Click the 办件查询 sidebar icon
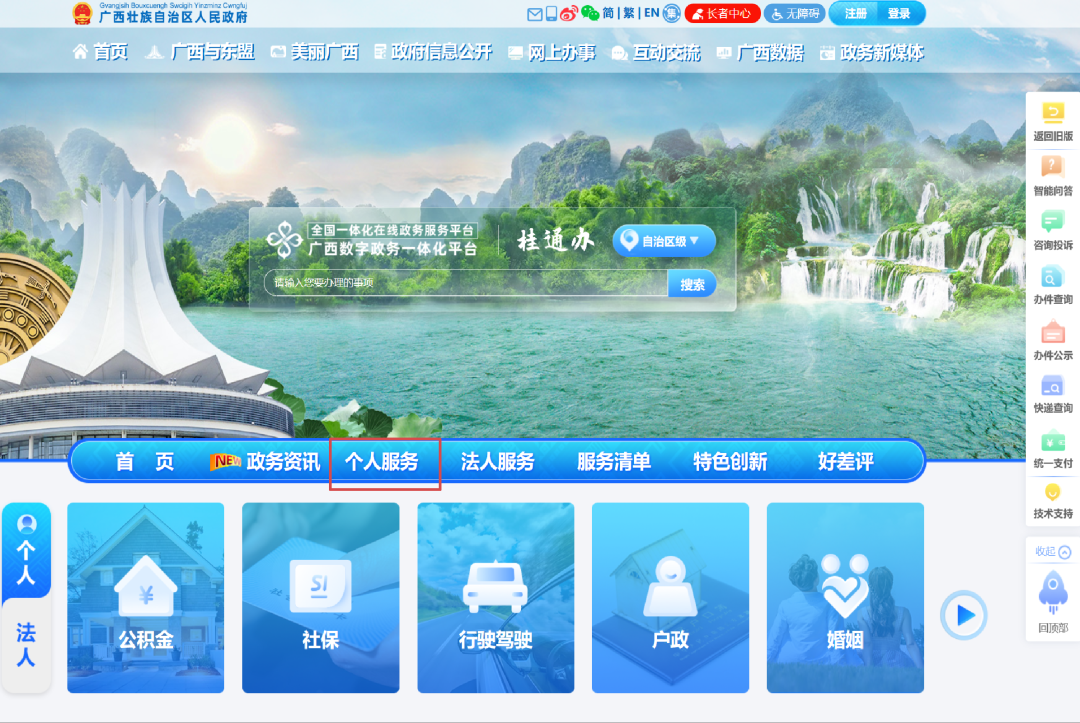Viewport: 1080px width, 723px height. 1052,277
